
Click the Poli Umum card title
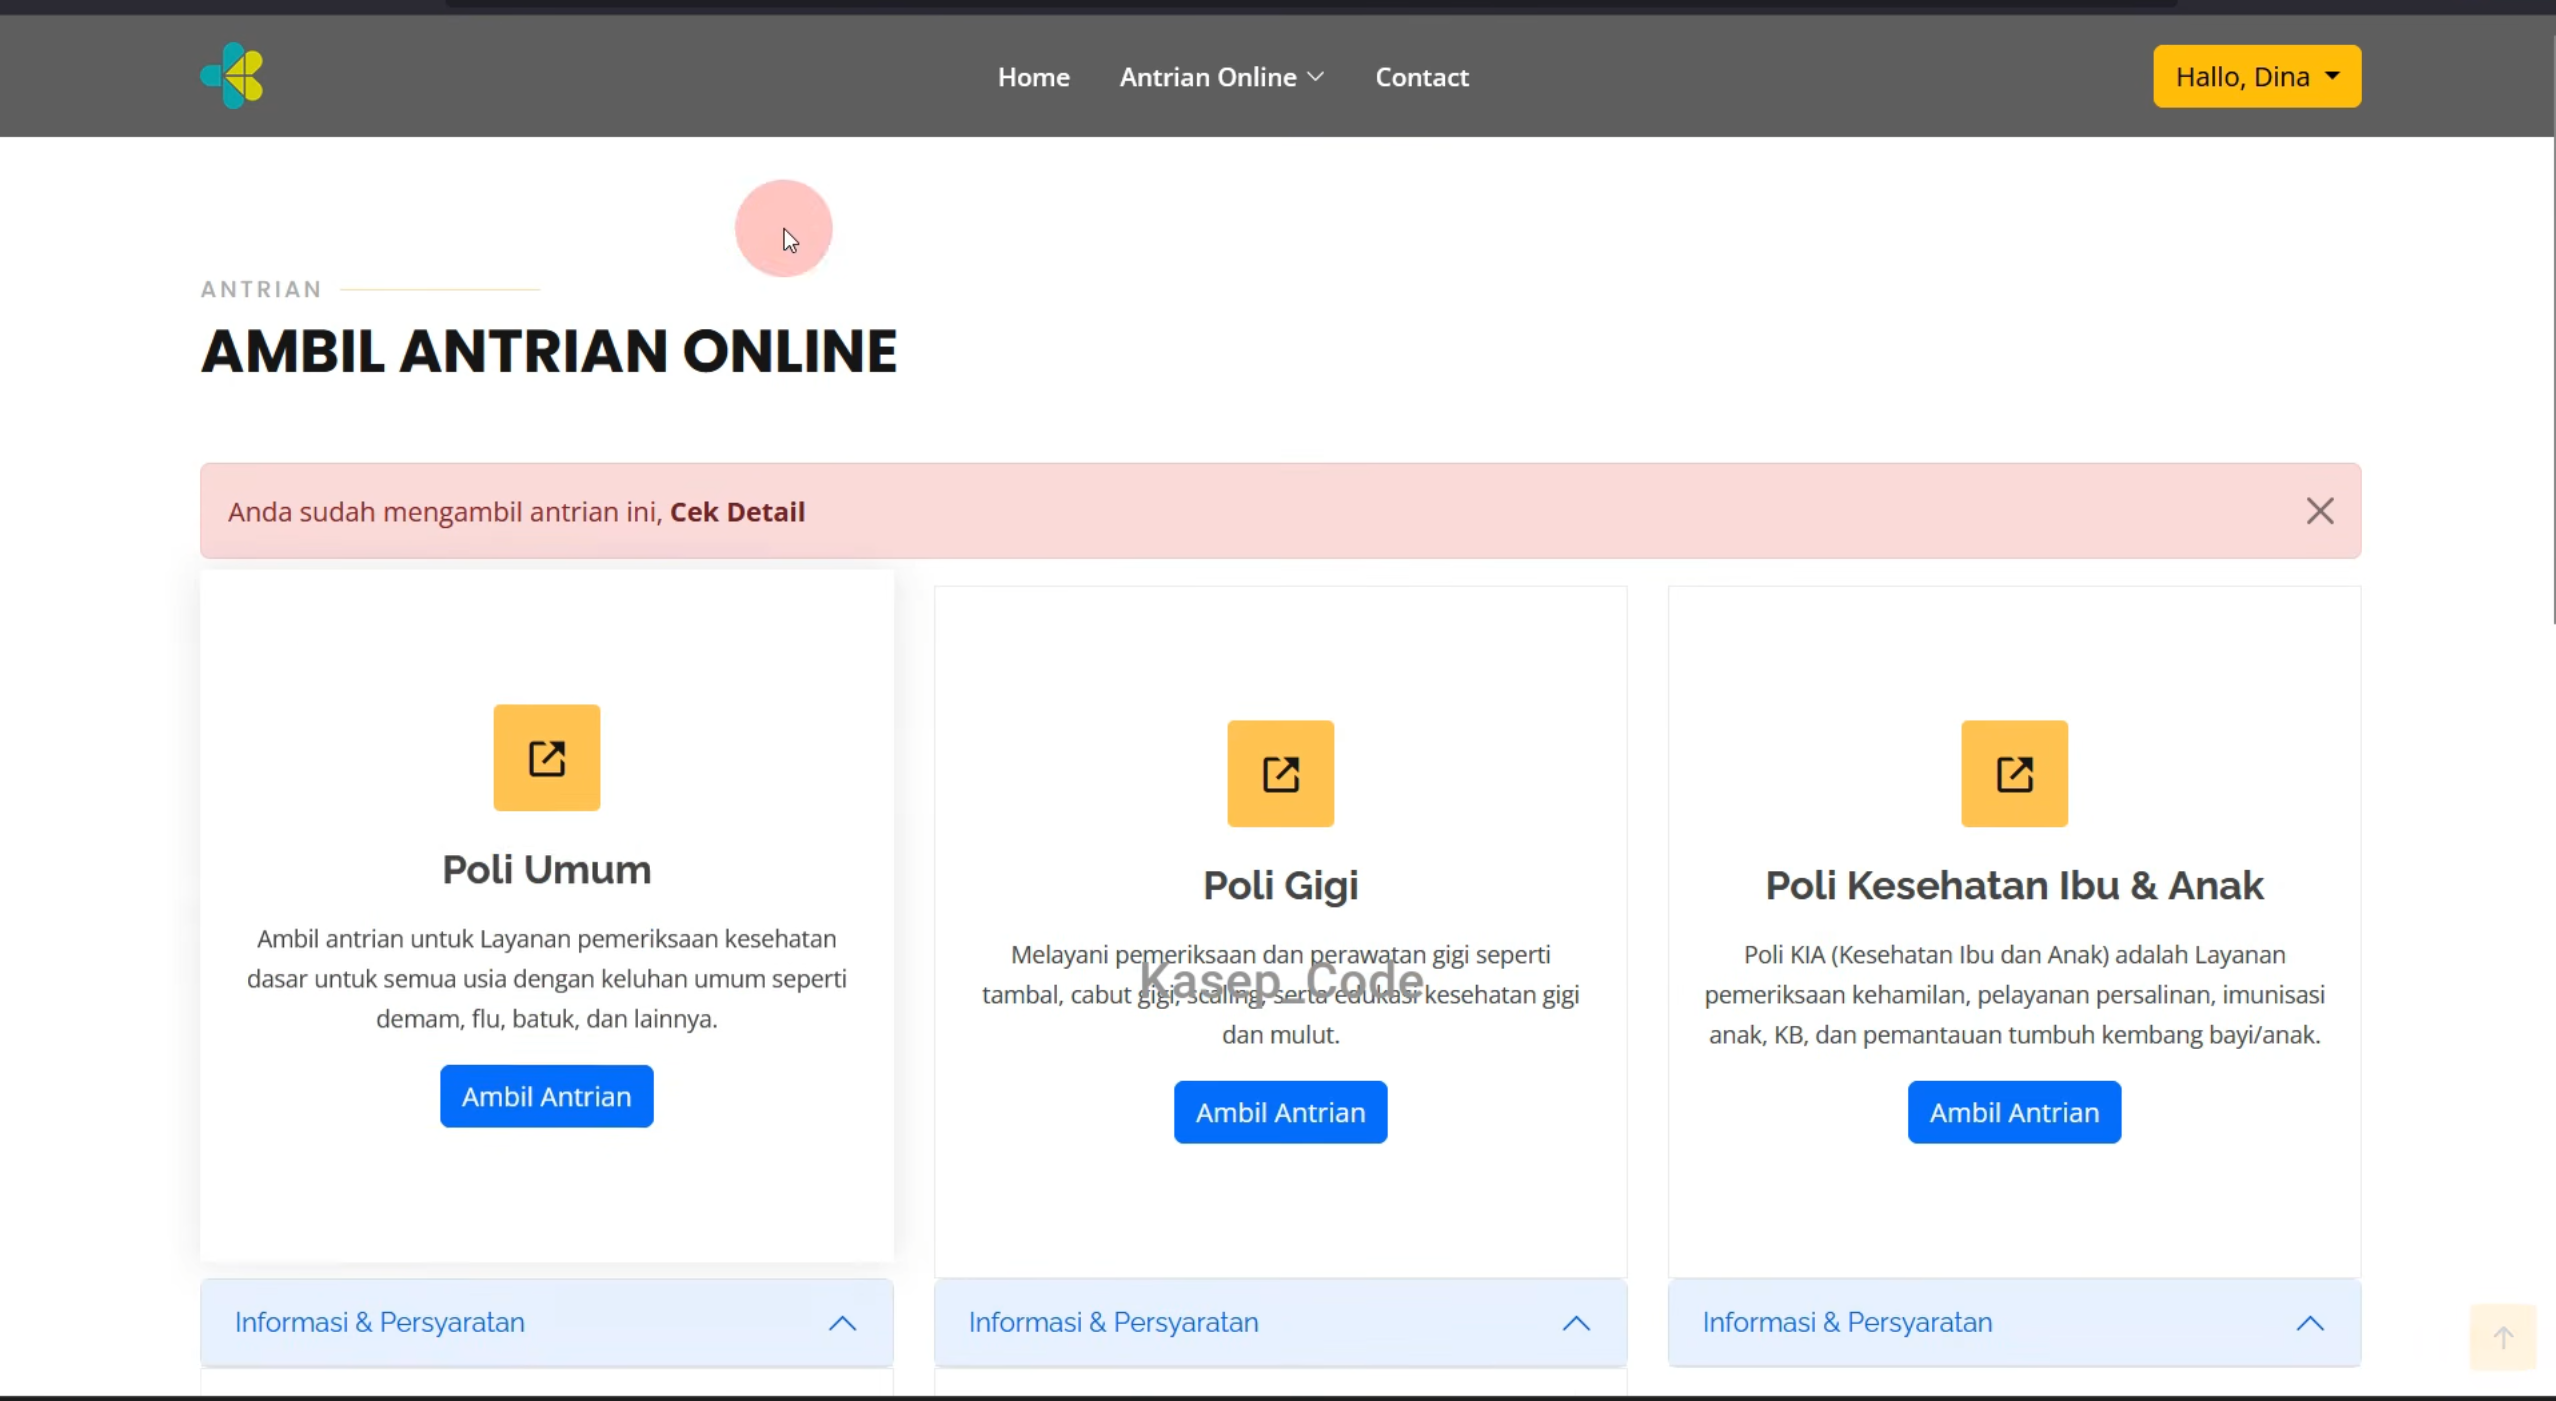pos(546,869)
